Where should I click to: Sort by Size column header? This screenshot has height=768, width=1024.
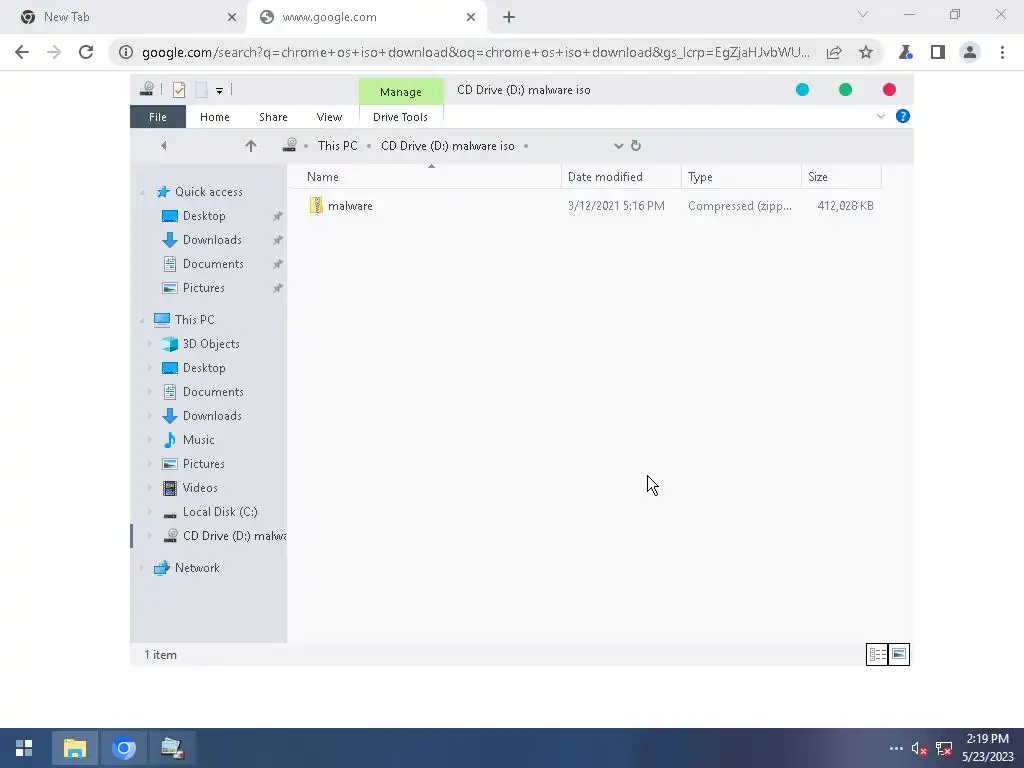click(x=841, y=177)
